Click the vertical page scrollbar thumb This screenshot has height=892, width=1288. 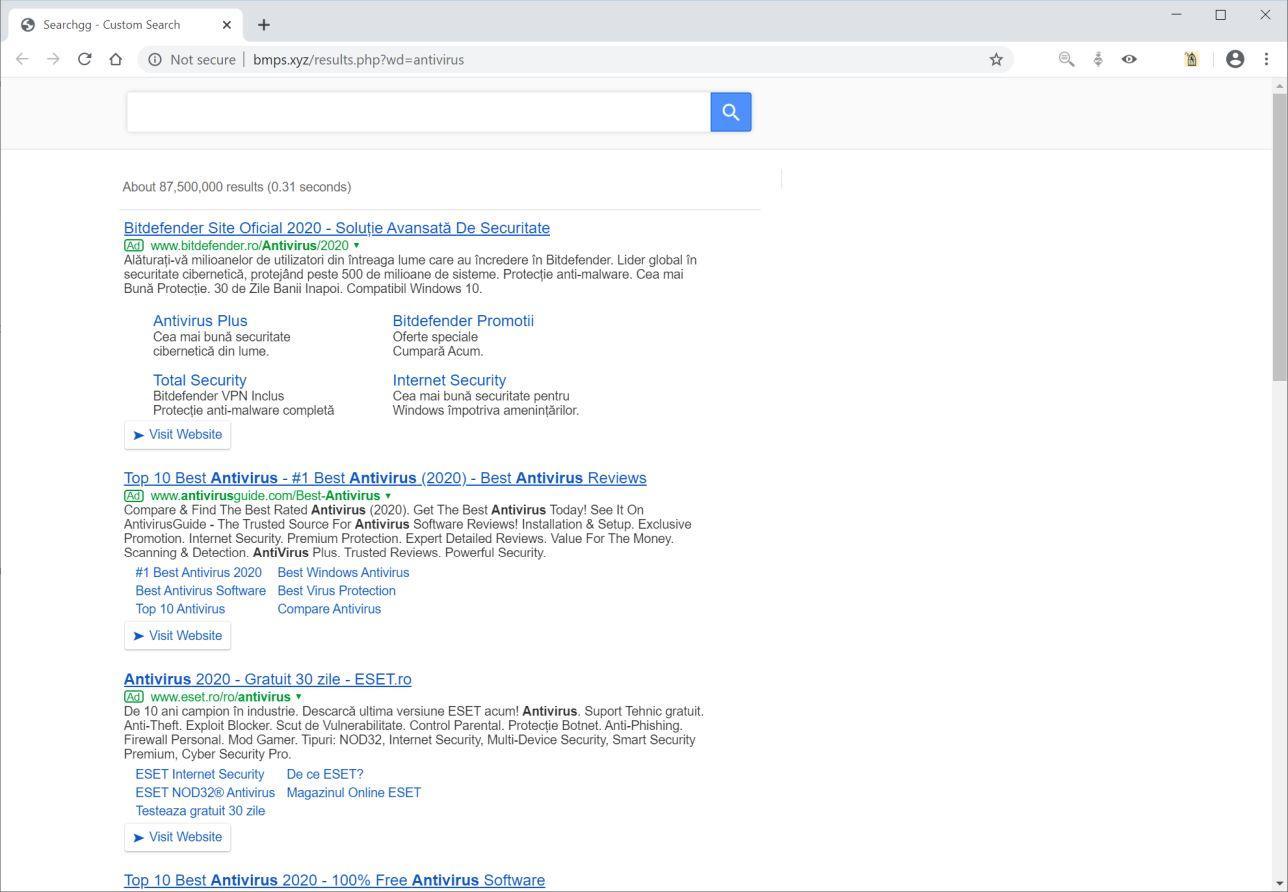(x=1279, y=237)
